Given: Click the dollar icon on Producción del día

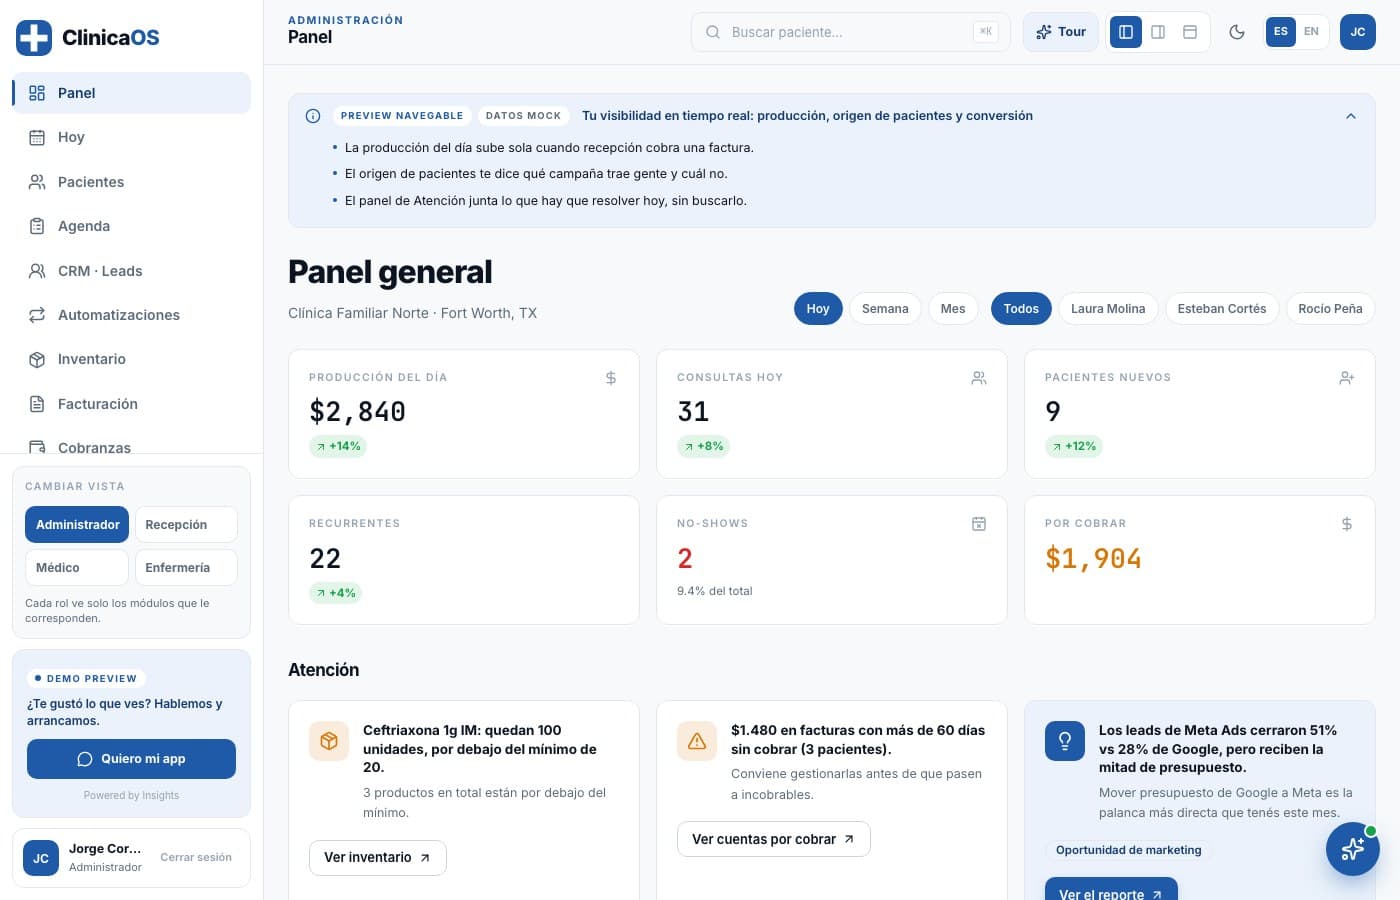Looking at the screenshot, I should point(611,378).
